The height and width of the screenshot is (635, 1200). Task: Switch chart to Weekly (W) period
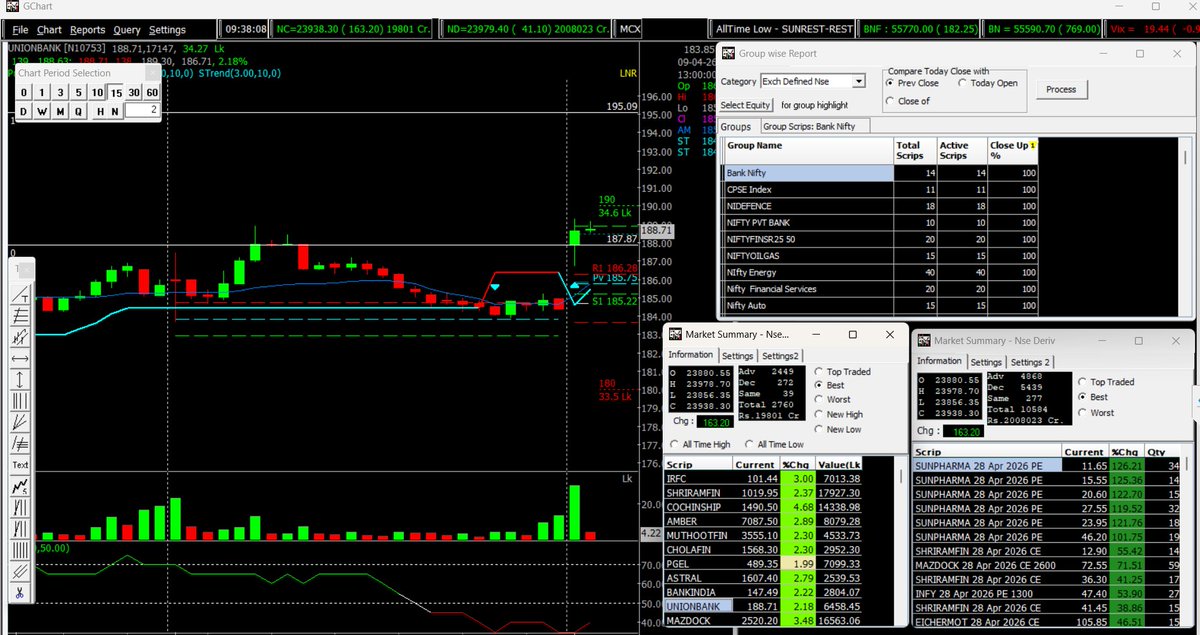(41, 111)
